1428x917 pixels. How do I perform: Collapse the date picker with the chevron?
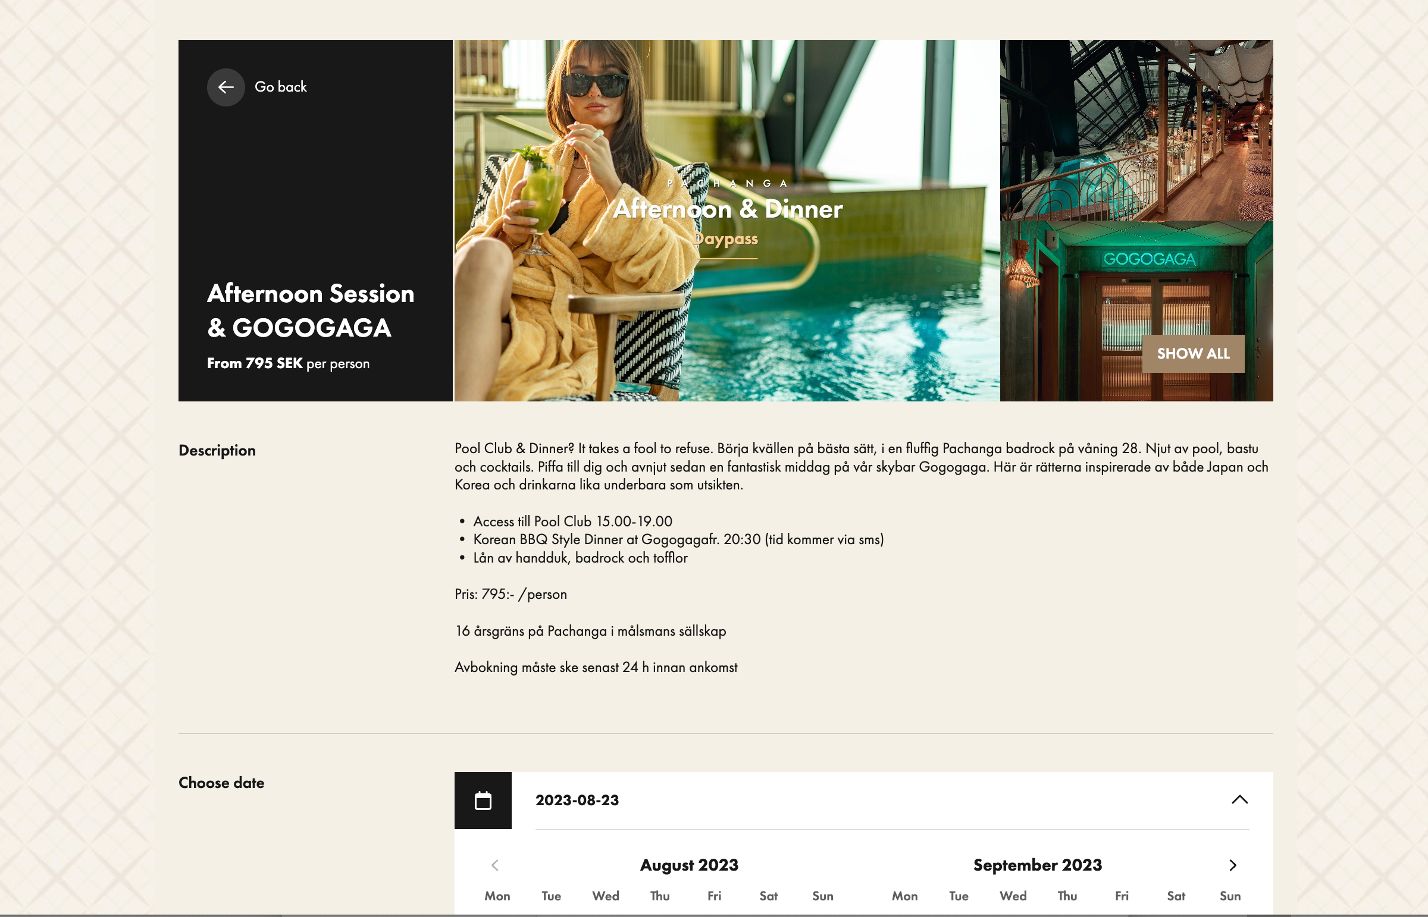(x=1240, y=800)
